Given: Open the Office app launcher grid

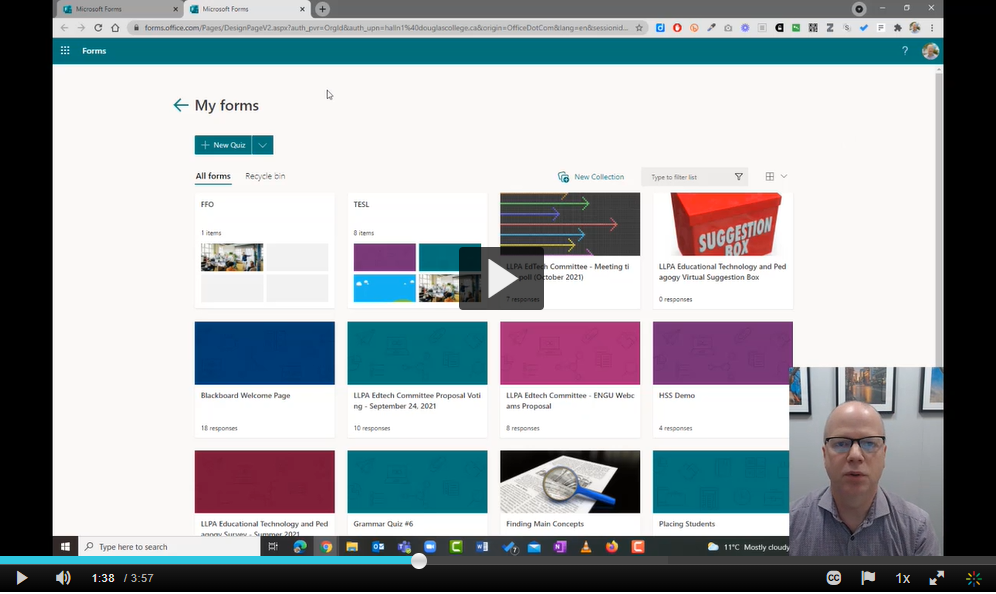Looking at the screenshot, I should click(65, 51).
